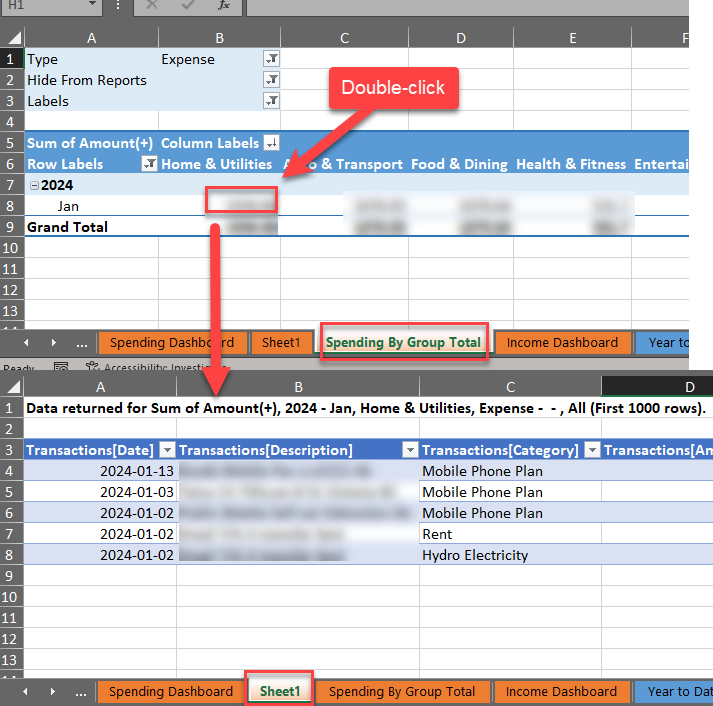This screenshot has height=706, width=713.
Task: Click the Cancel X icon in formula bar
Action: coord(152,6)
